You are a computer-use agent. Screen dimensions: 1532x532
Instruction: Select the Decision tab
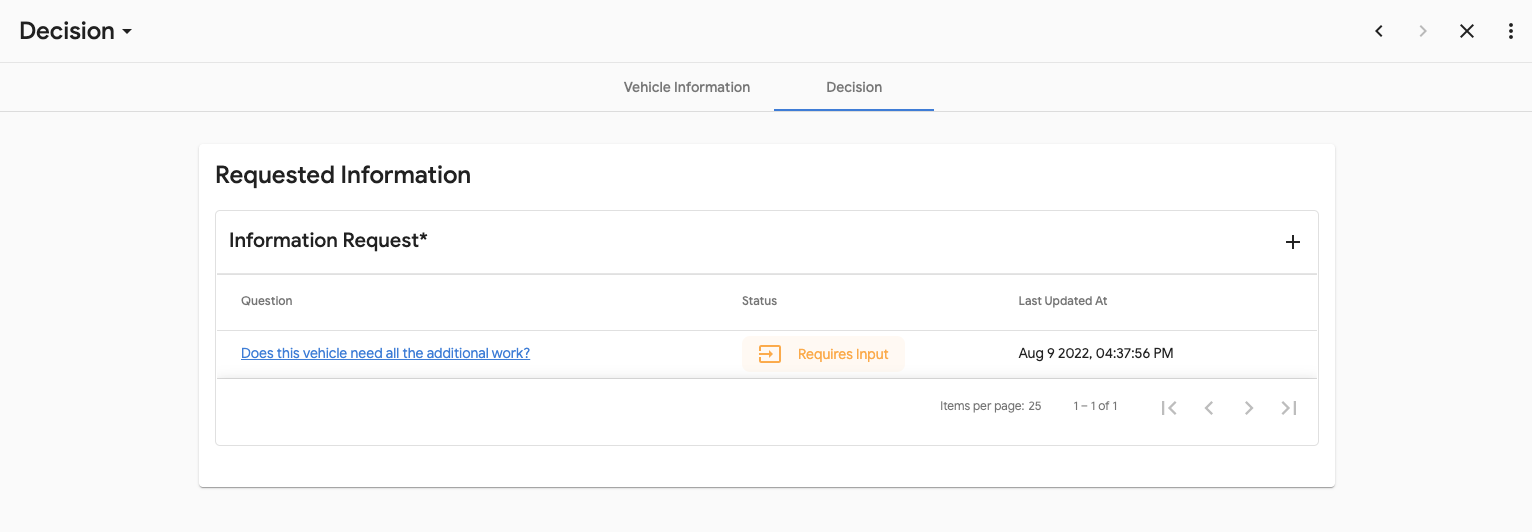[854, 87]
